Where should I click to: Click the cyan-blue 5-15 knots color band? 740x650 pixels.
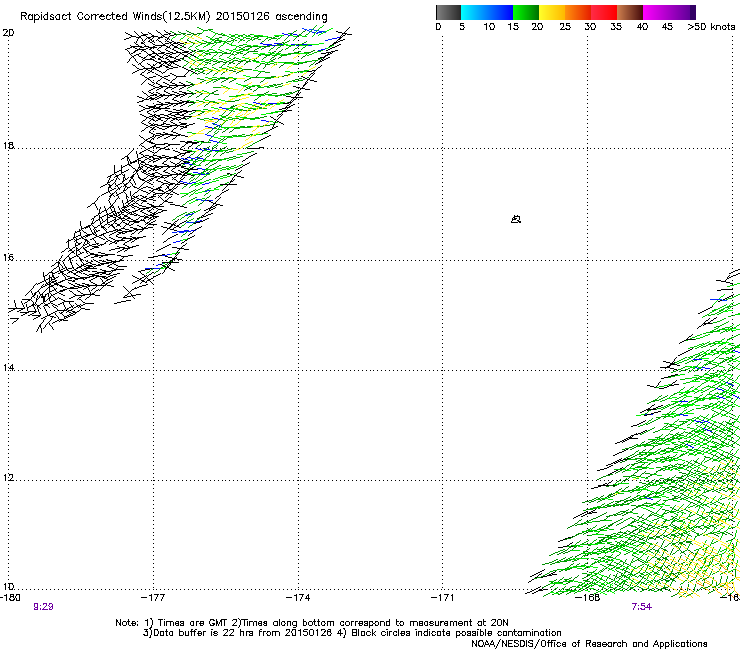pyautogui.click(x=487, y=12)
